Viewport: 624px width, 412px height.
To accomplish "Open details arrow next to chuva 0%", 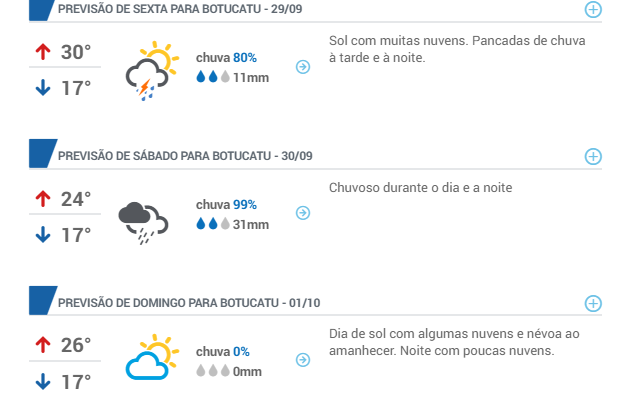I will pyautogui.click(x=303, y=360).
